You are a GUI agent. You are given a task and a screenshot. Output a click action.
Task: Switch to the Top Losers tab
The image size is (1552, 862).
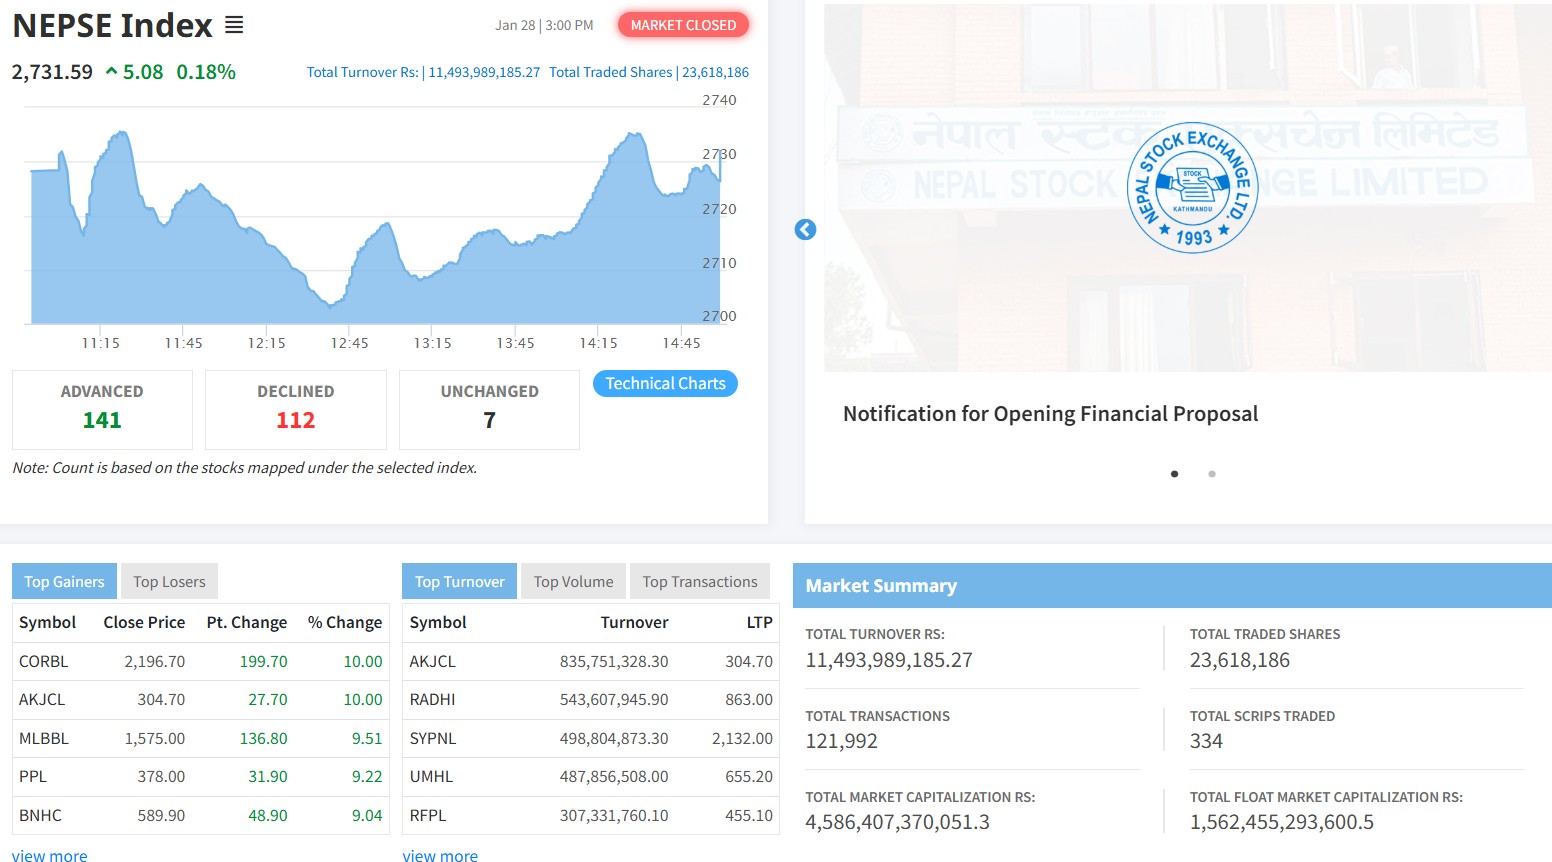(x=169, y=582)
